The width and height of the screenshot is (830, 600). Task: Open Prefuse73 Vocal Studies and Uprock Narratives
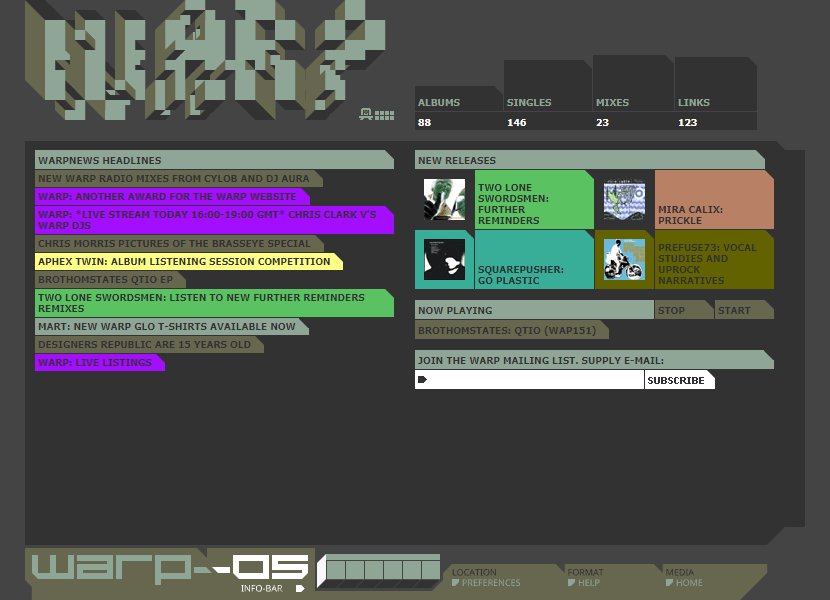pos(714,259)
